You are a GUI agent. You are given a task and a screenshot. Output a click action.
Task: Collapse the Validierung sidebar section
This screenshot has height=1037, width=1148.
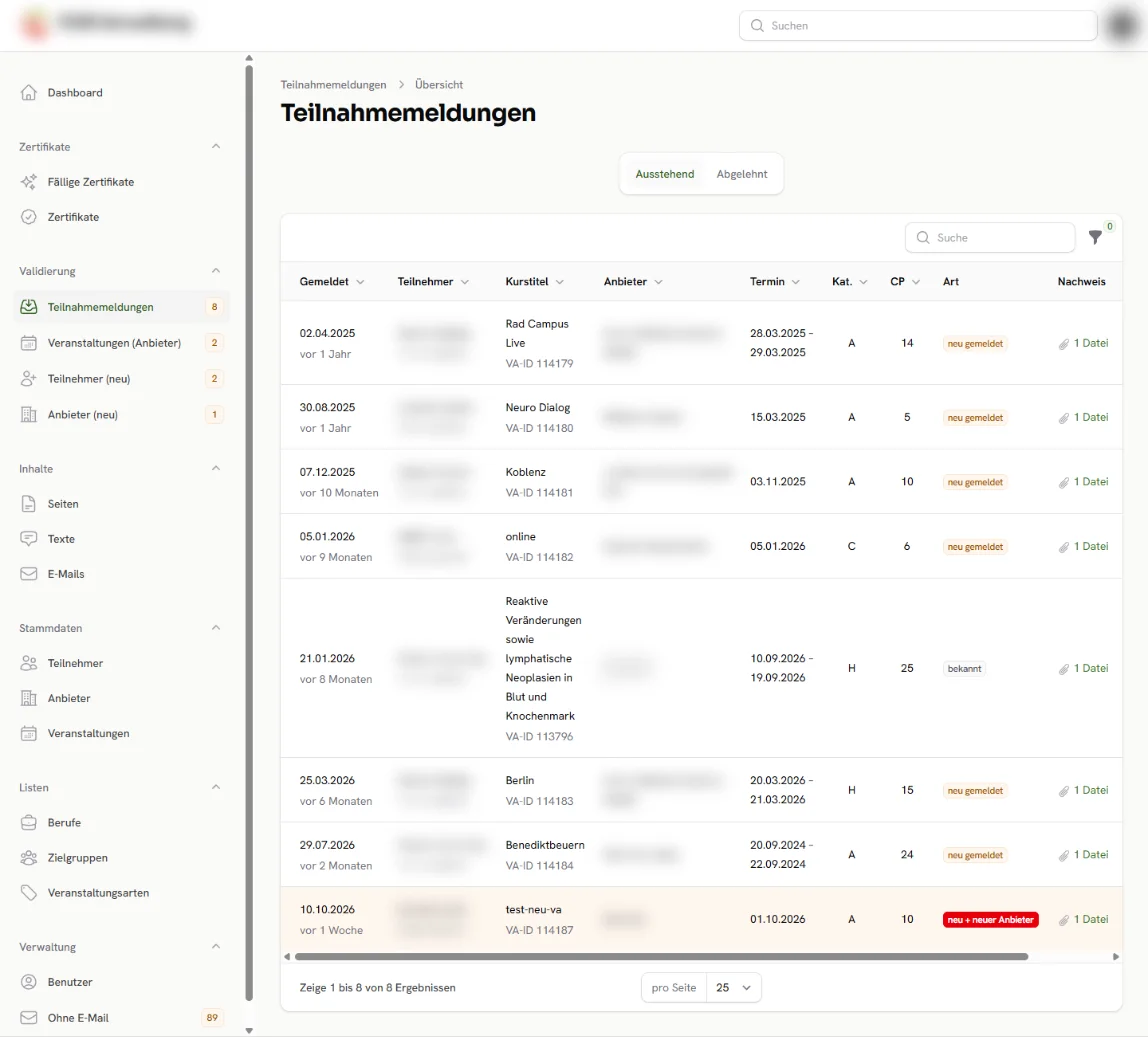pos(216,271)
